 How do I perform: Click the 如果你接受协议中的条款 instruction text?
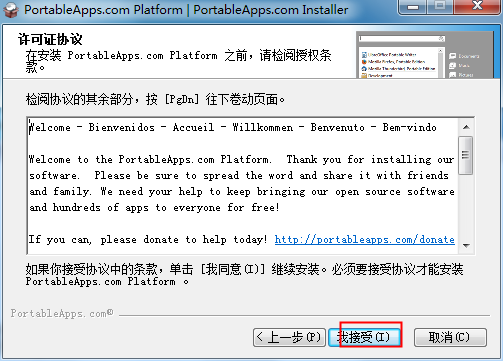tap(244, 275)
